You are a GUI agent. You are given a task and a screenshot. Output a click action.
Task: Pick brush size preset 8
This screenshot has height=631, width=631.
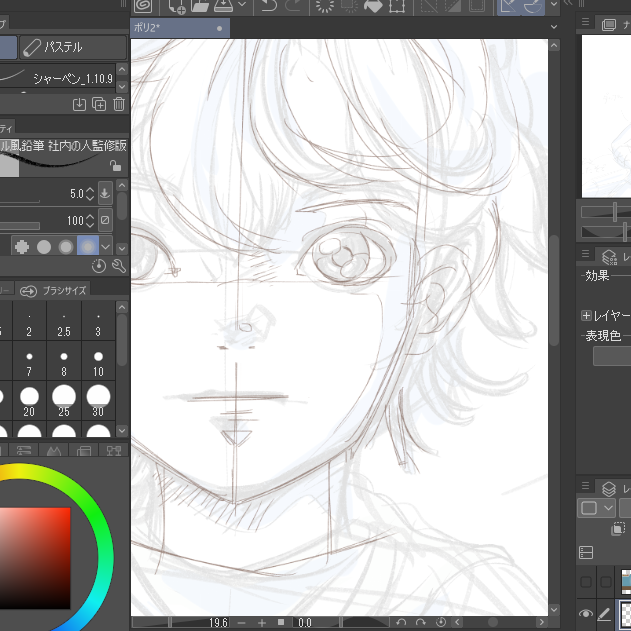pyautogui.click(x=64, y=361)
